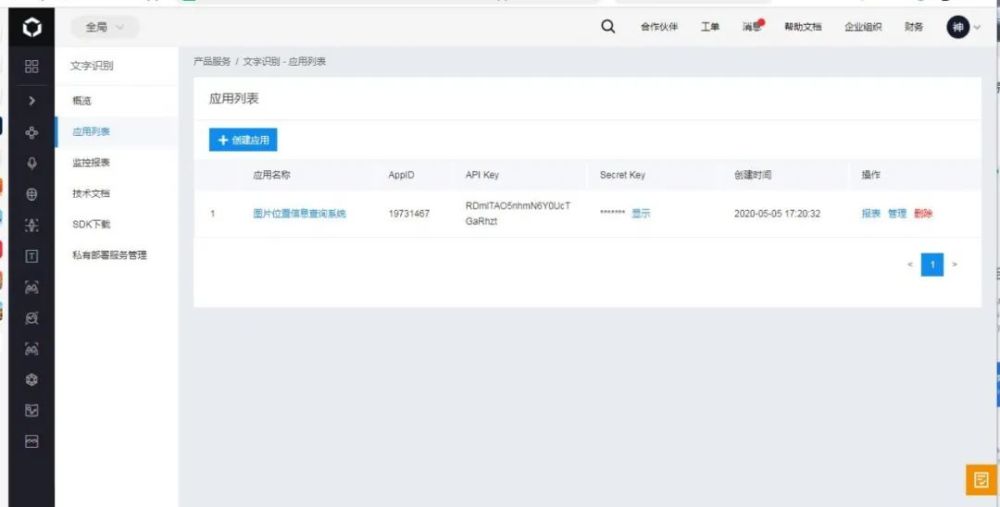Viewport: 1000px width, 507px height.
Task: Click the 文字识别 sidebar heading
Action: [x=92, y=65]
